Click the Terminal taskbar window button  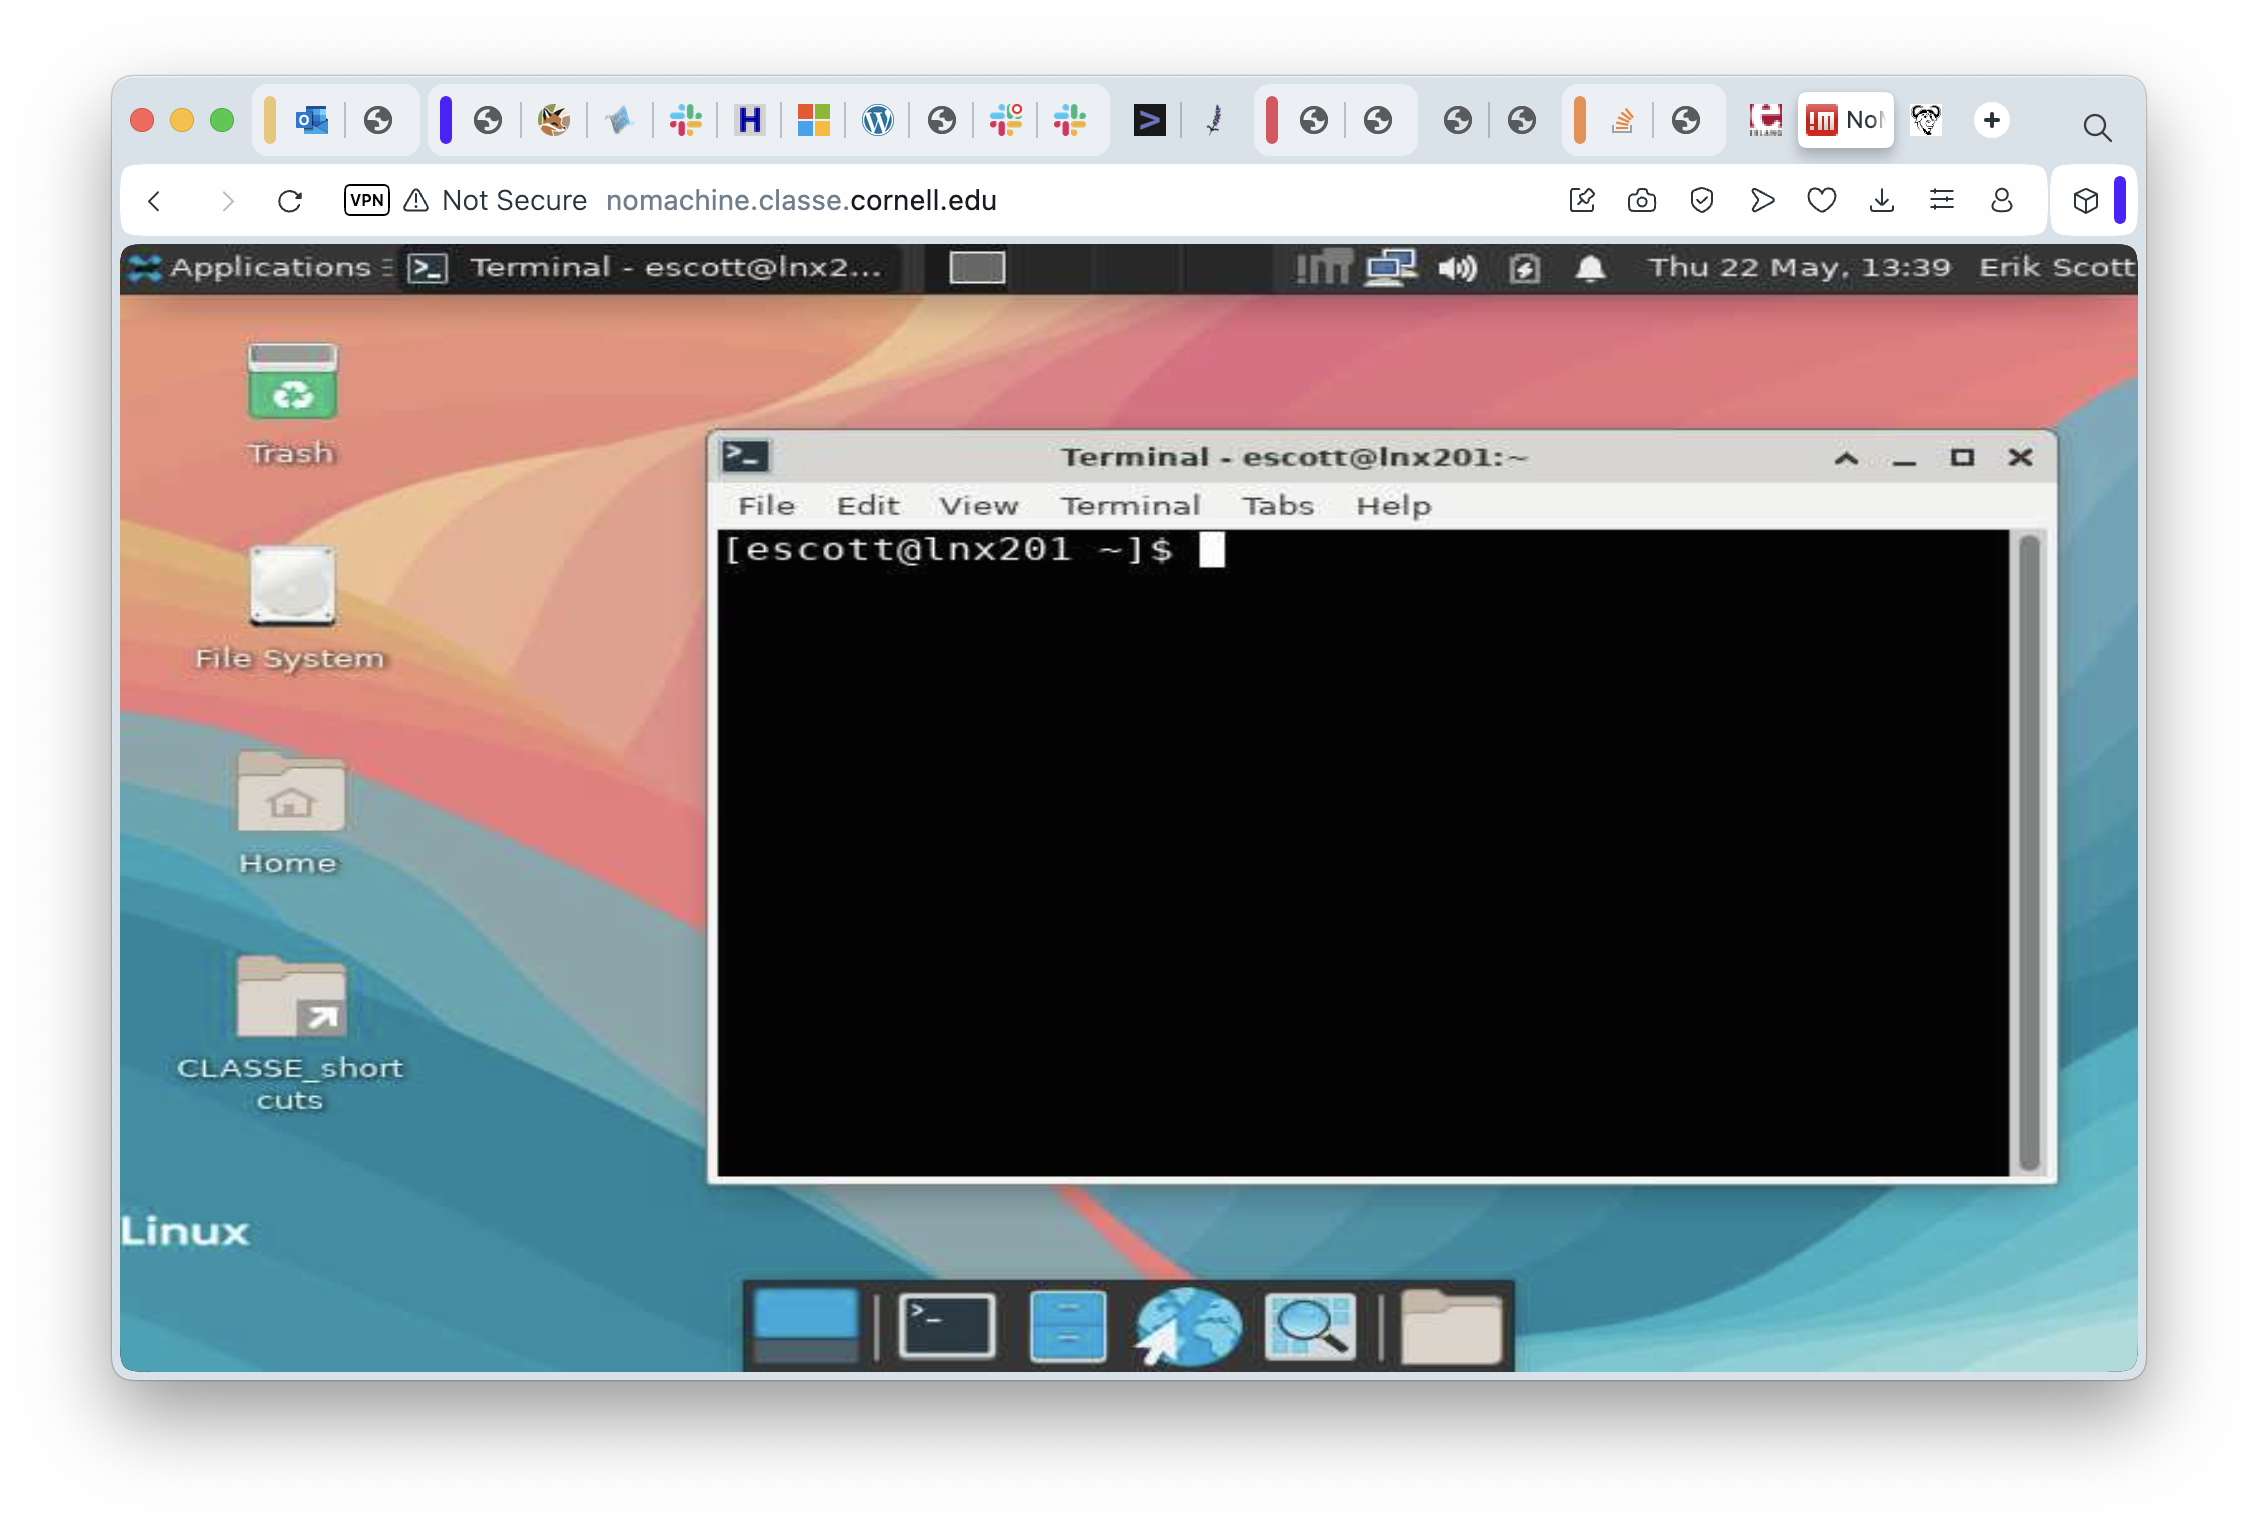(x=650, y=268)
